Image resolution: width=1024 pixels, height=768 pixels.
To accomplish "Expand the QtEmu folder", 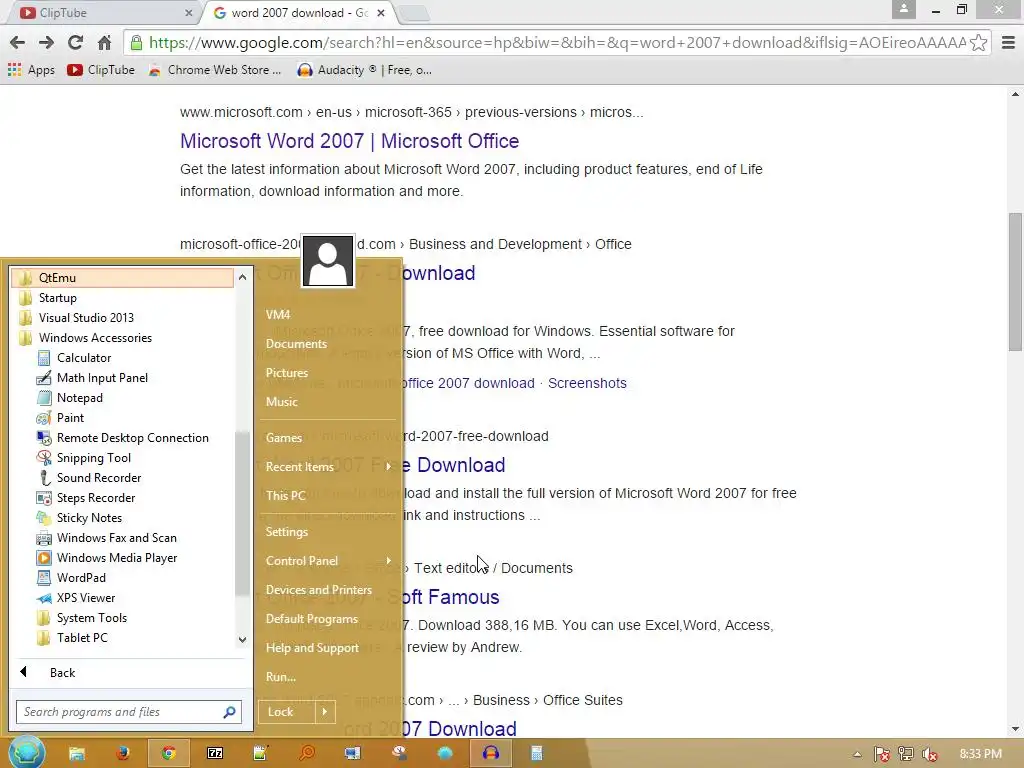I will point(122,278).
